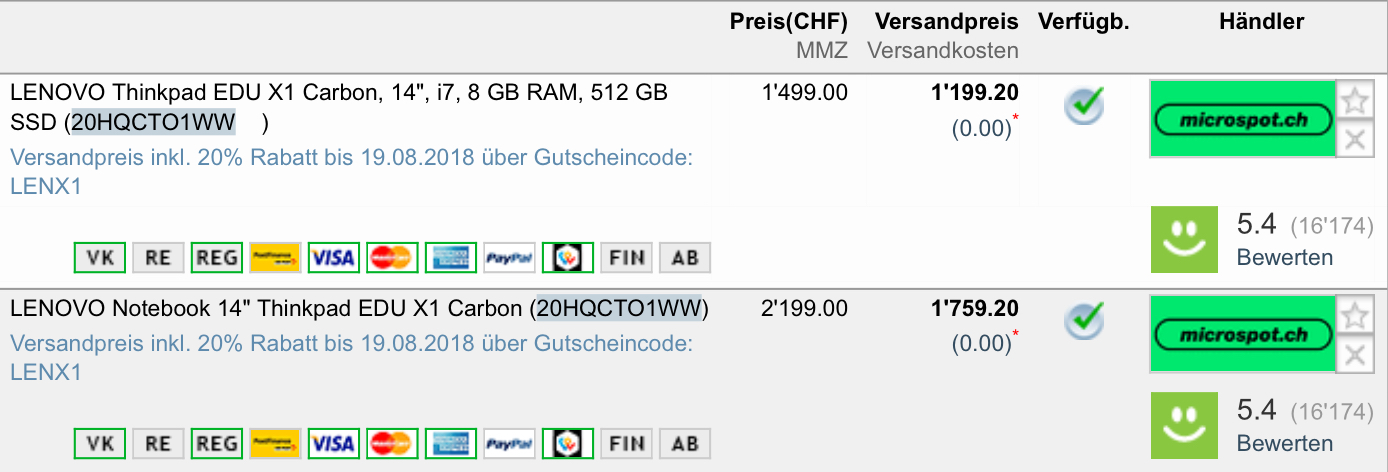Click the PayPal icon in first offer
Screen dimensions: 1388x472
coord(509,258)
